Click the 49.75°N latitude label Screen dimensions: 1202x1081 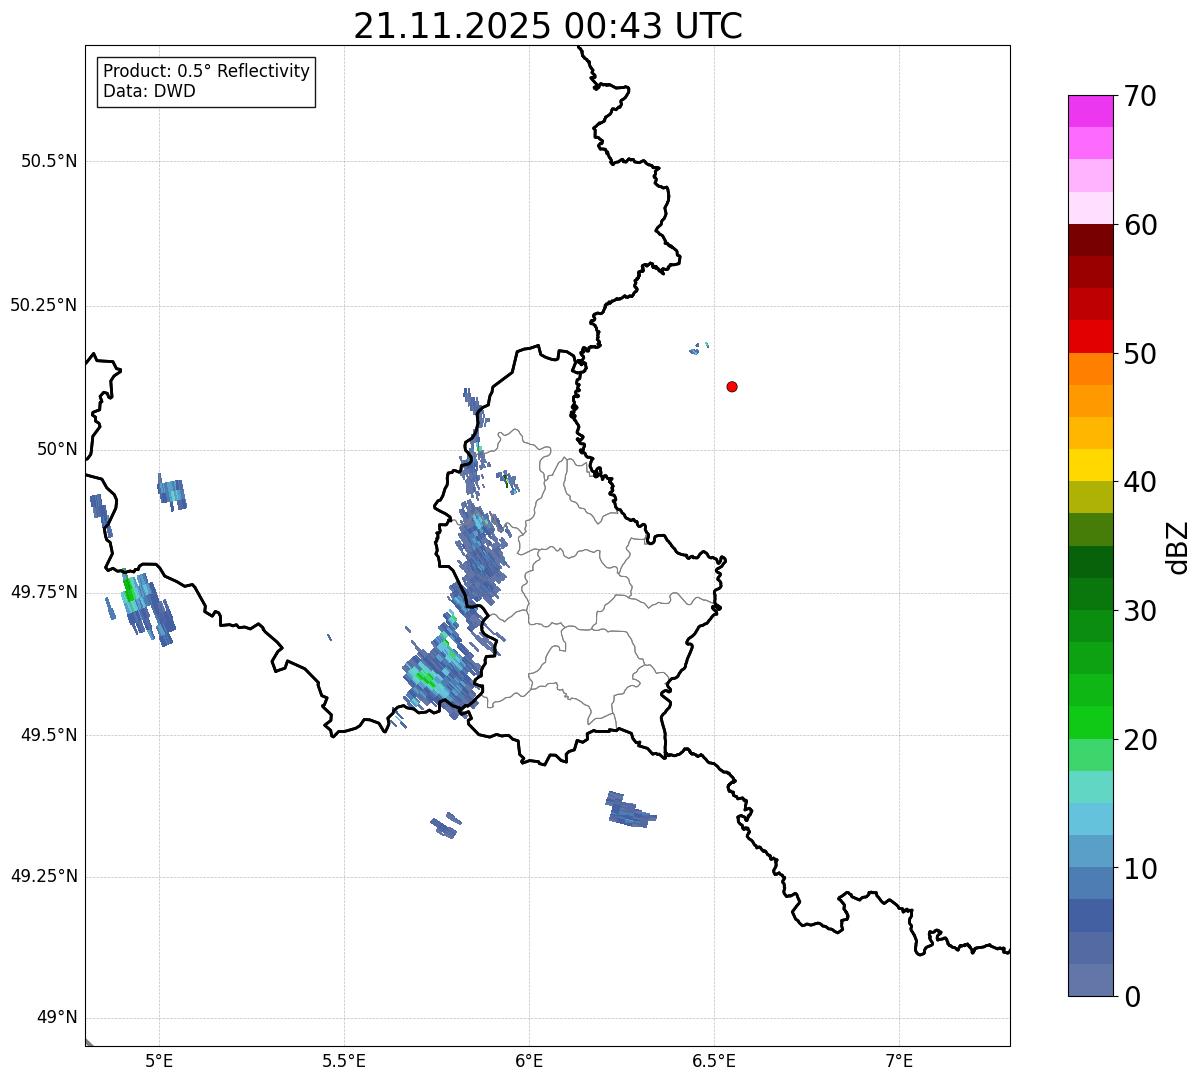tap(44, 592)
